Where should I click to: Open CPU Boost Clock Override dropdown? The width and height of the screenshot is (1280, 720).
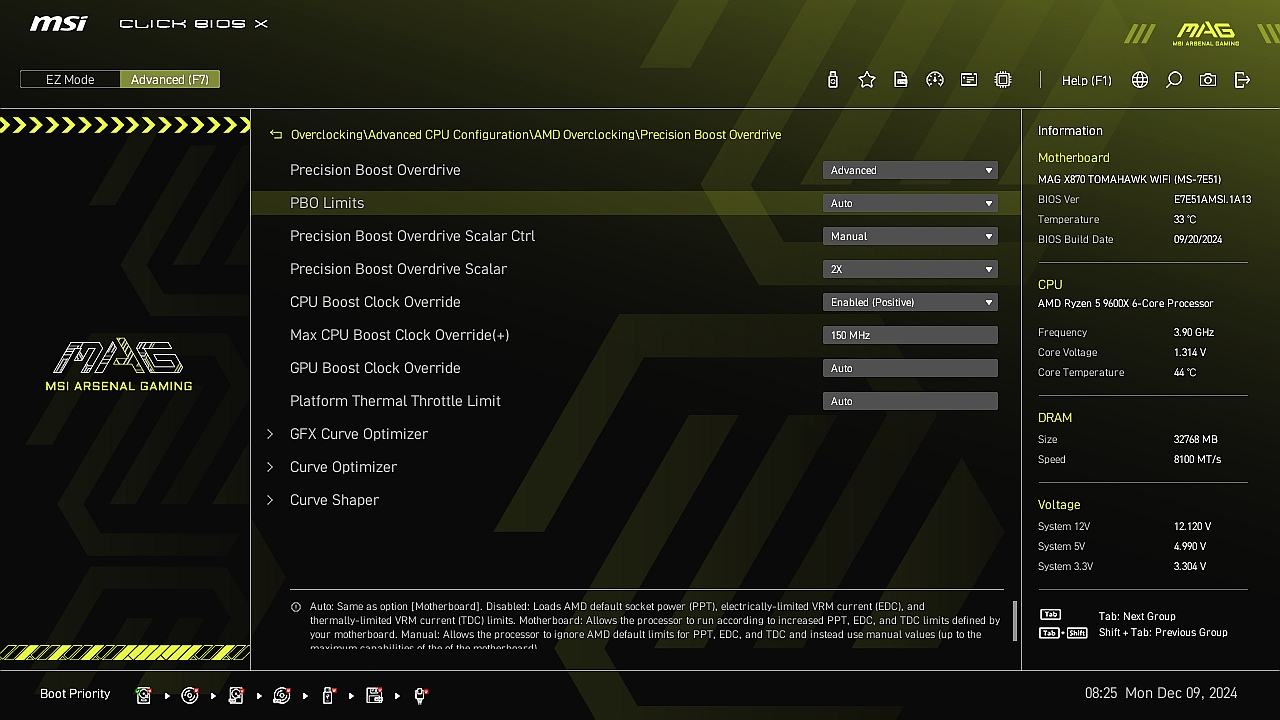pyautogui.click(x=910, y=302)
